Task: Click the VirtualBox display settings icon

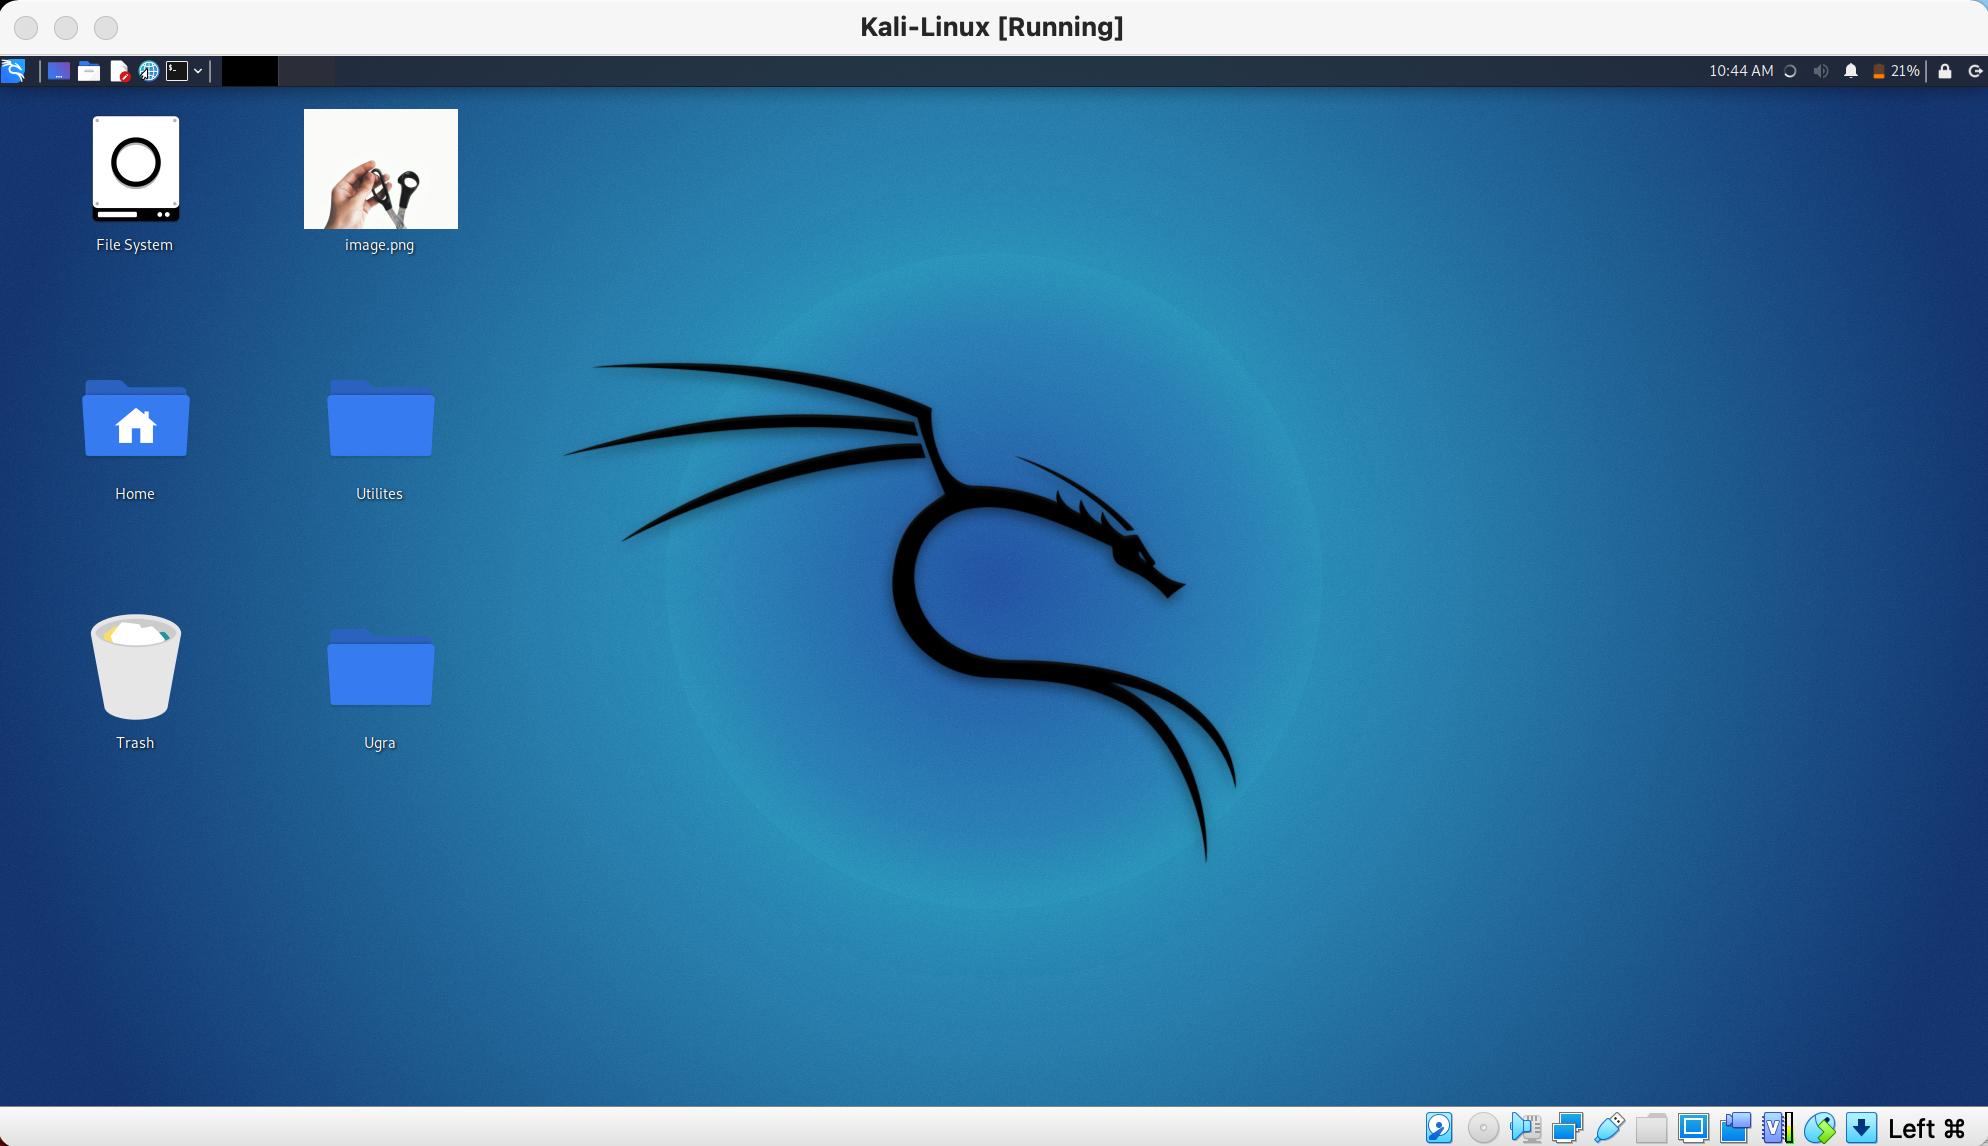Action: coord(1693,1128)
